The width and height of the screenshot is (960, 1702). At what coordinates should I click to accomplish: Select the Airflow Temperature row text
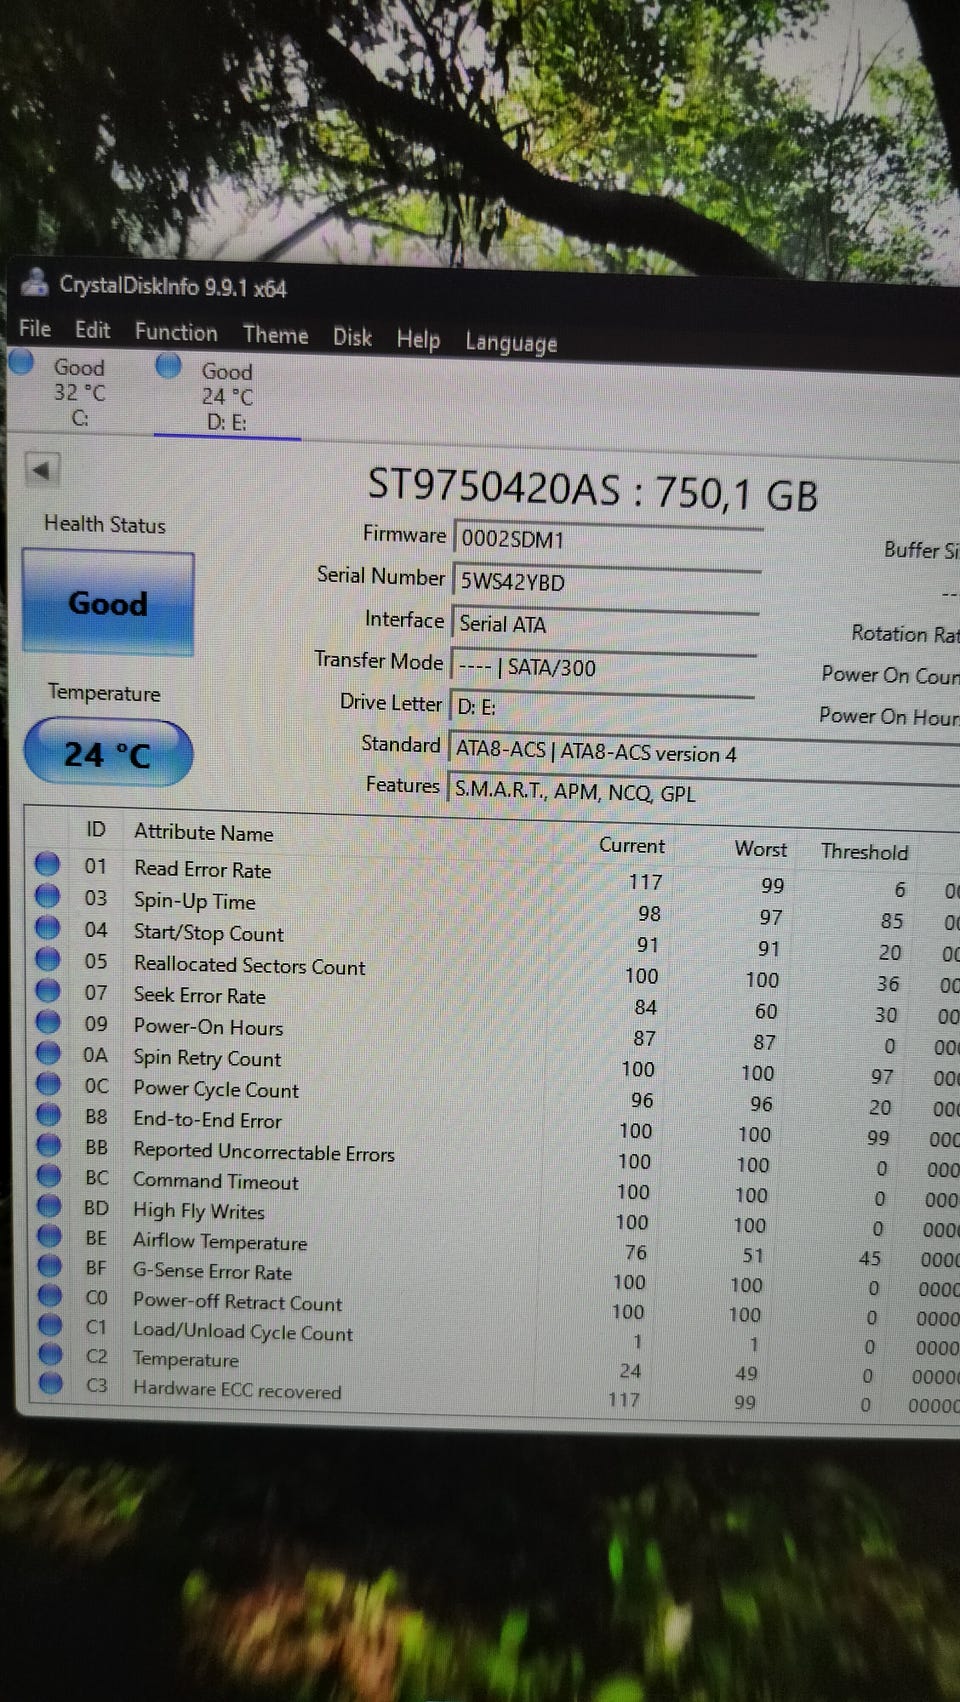pyautogui.click(x=219, y=1242)
